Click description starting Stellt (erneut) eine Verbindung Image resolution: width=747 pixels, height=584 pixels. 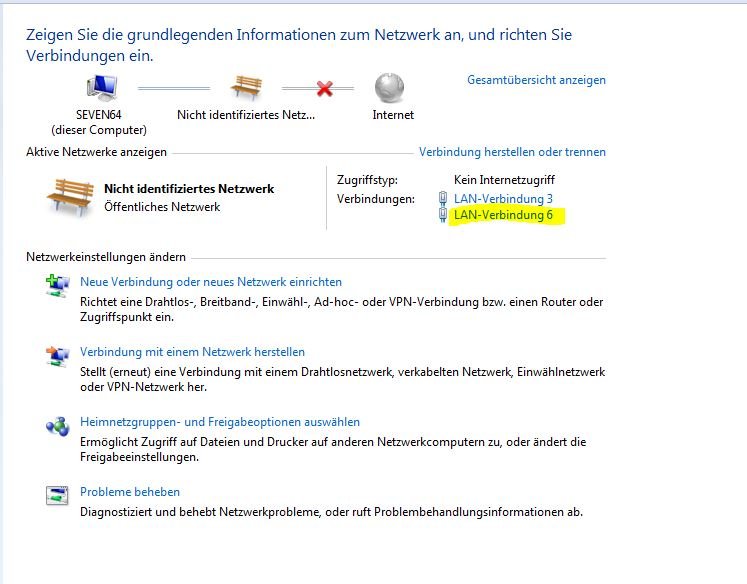343,380
